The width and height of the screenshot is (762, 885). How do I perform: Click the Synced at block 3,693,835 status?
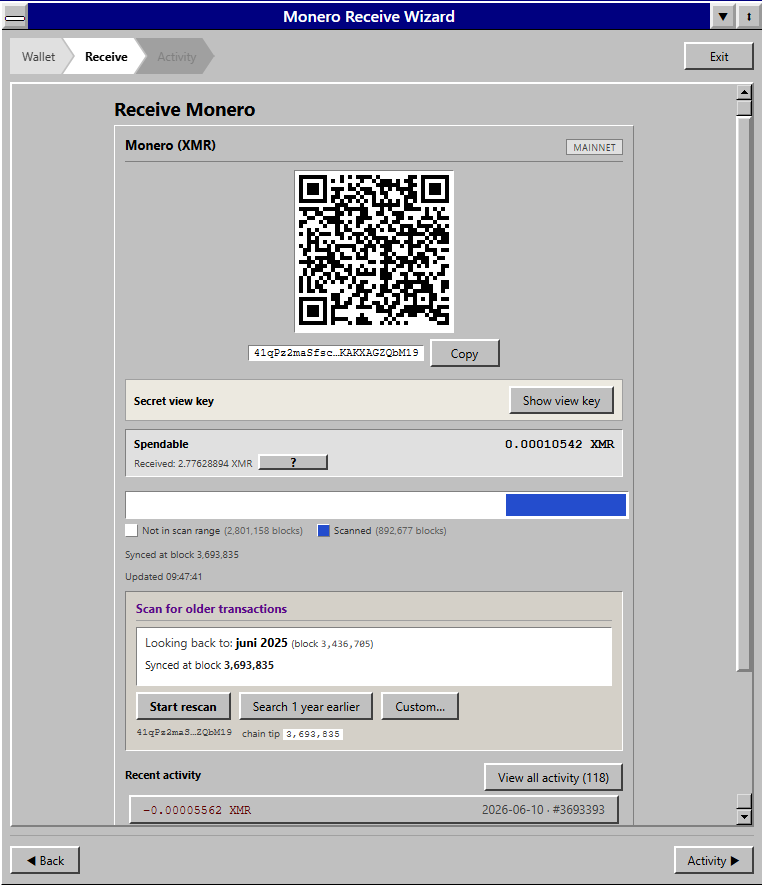tap(182, 554)
